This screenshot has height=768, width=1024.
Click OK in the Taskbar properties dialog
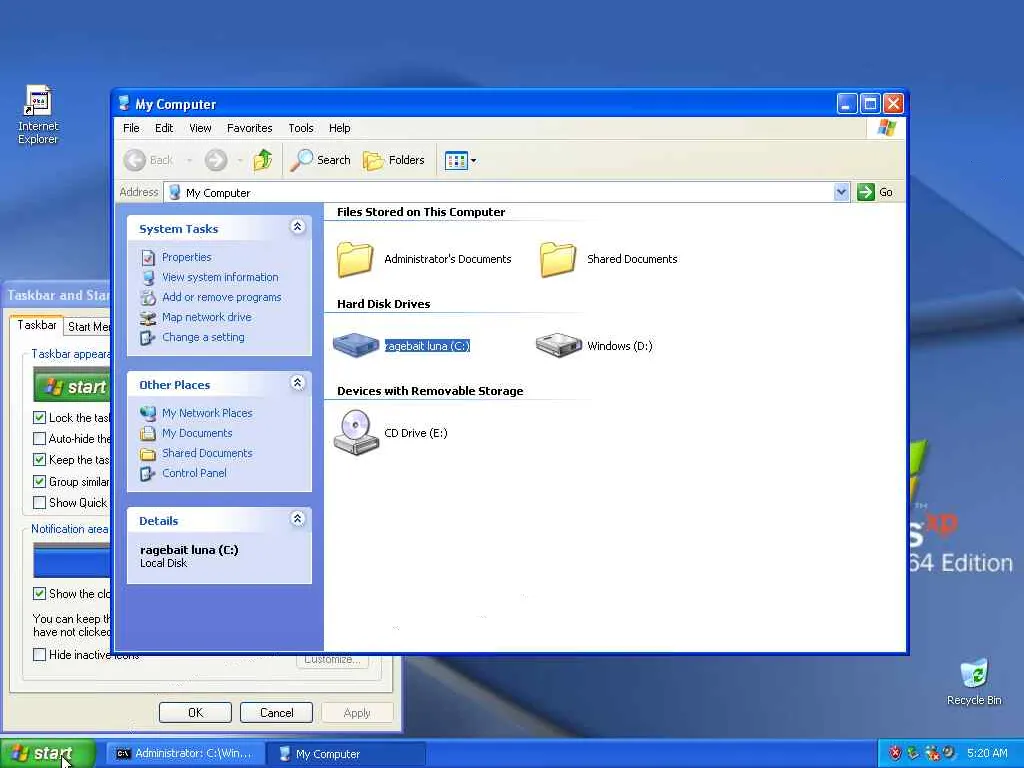[x=195, y=712]
